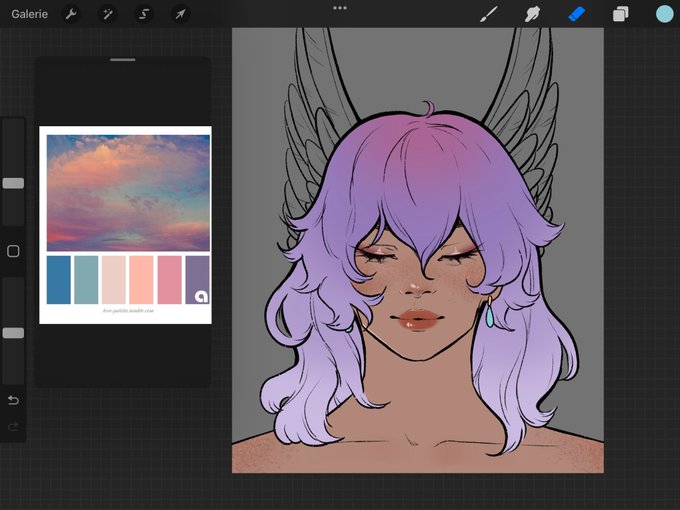The width and height of the screenshot is (680, 510).
Task: Open the active color circle picker
Action: 664,14
